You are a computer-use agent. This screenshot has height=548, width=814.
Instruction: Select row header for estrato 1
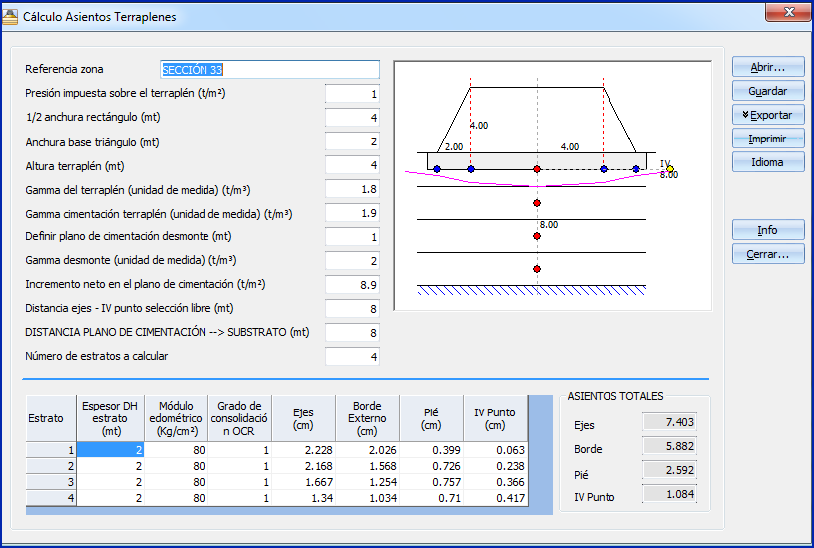click(51, 450)
